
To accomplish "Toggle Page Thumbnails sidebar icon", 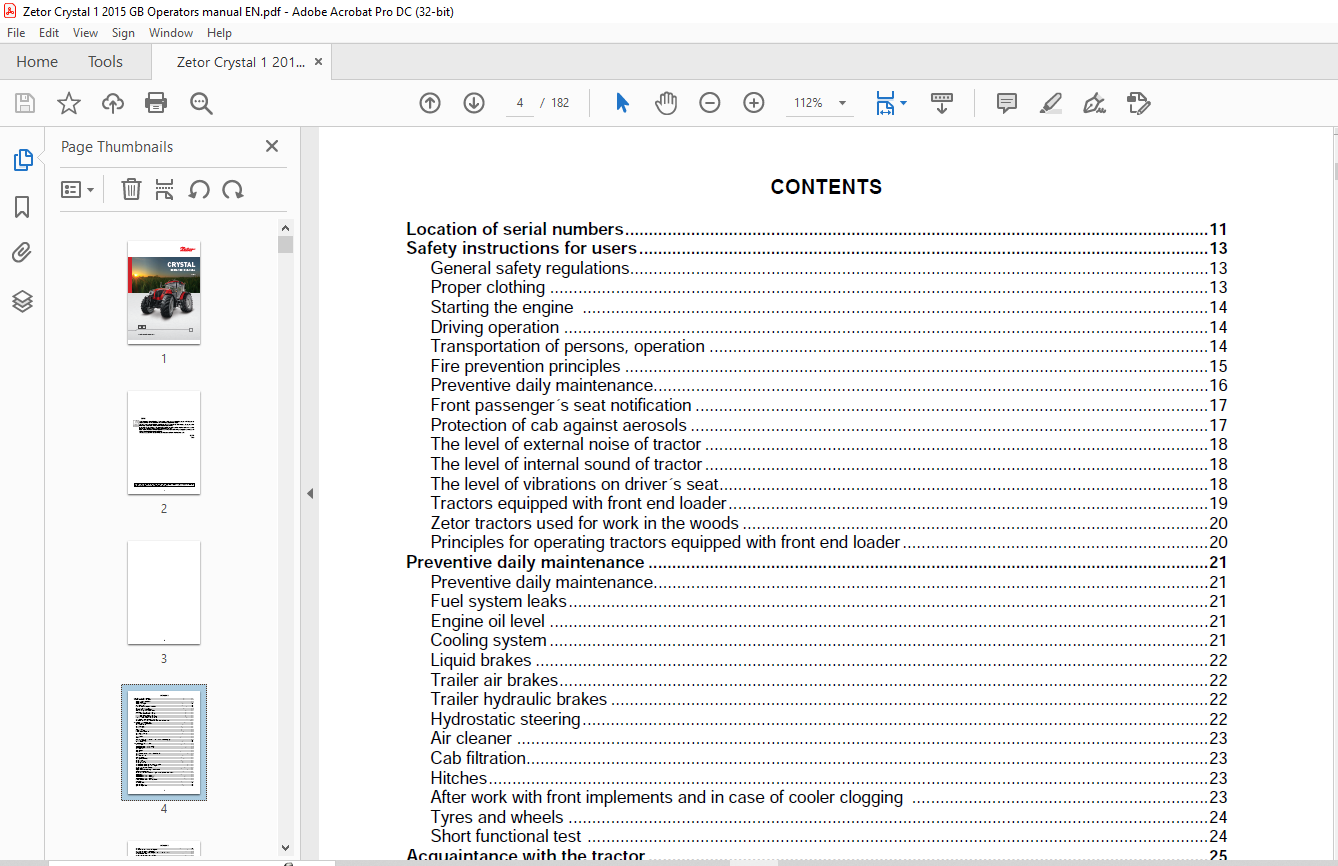I will [x=22, y=159].
